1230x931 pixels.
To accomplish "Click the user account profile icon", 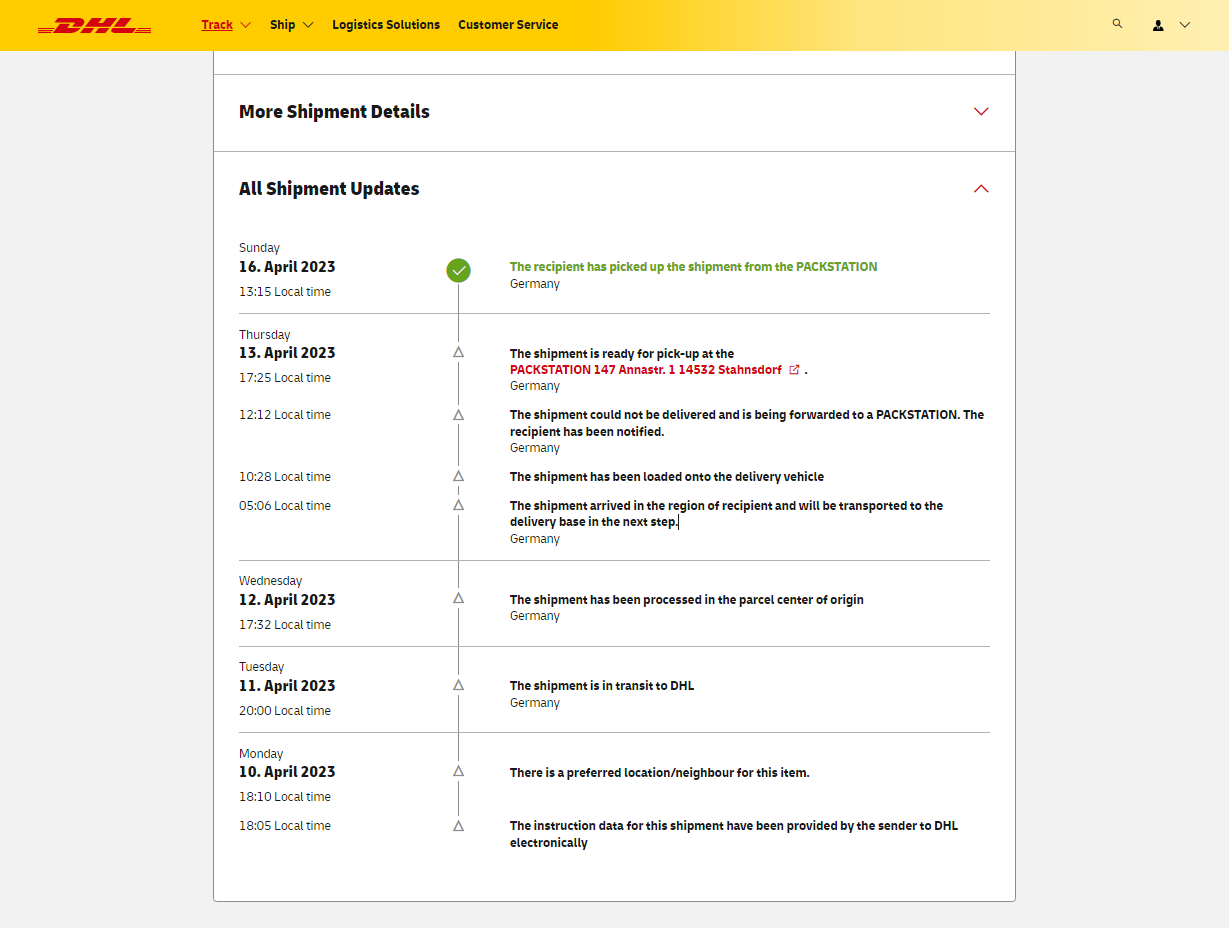I will (1158, 25).
